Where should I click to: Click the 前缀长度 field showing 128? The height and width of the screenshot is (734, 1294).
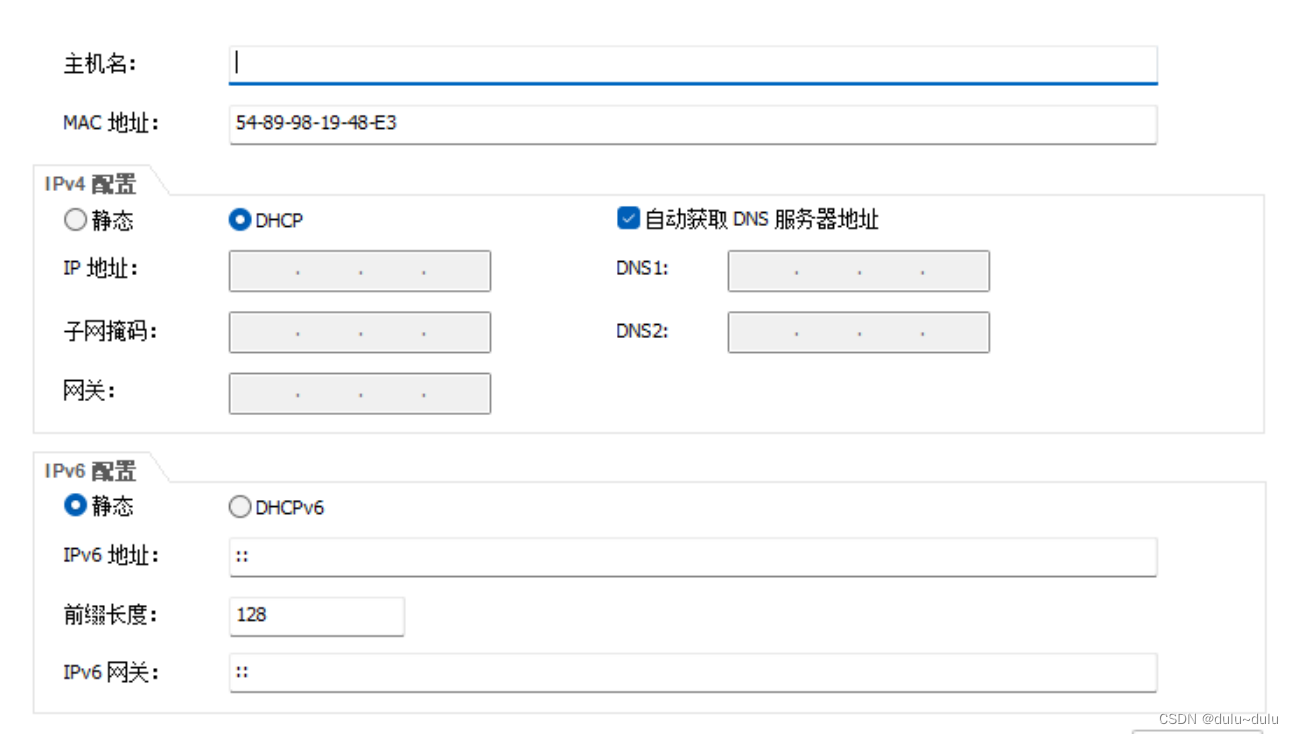coord(316,615)
